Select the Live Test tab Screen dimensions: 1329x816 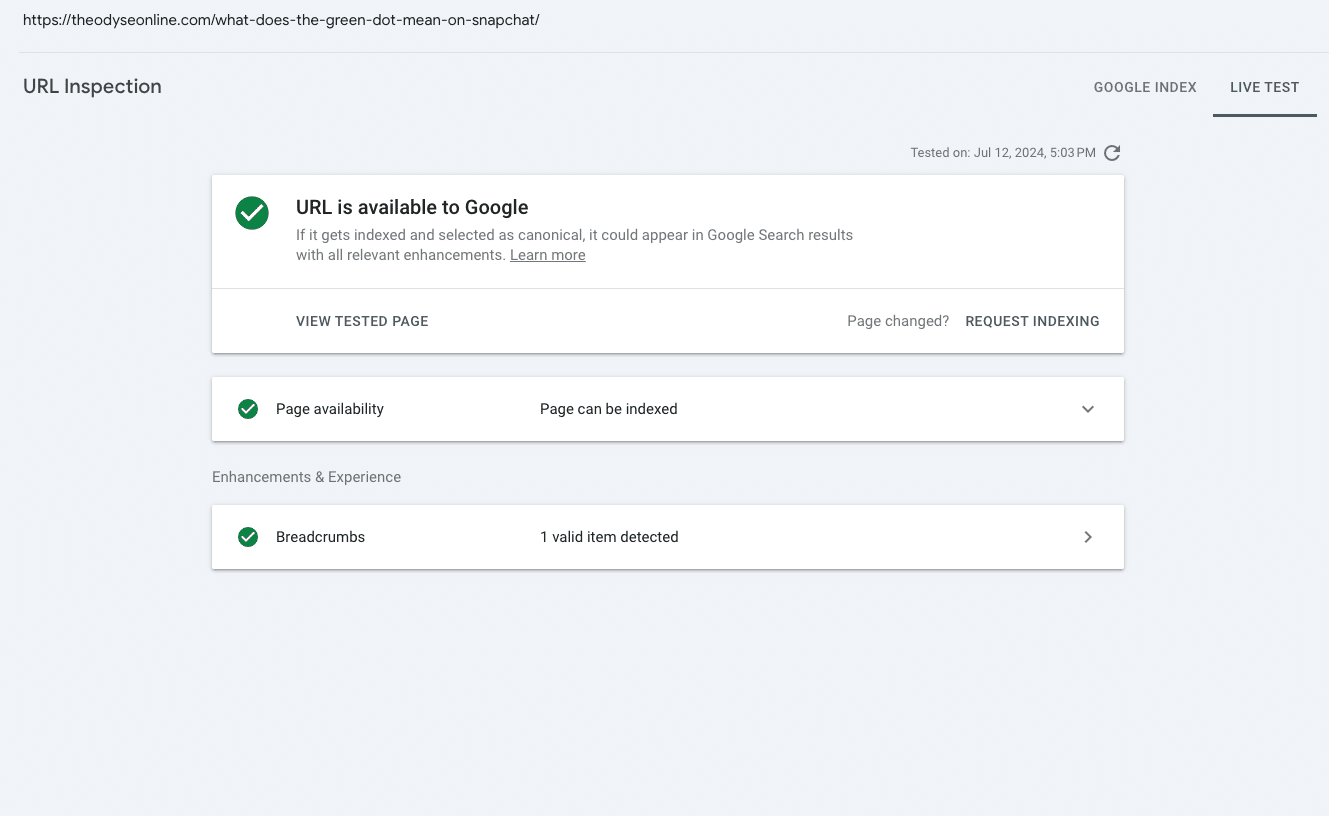pos(1264,87)
